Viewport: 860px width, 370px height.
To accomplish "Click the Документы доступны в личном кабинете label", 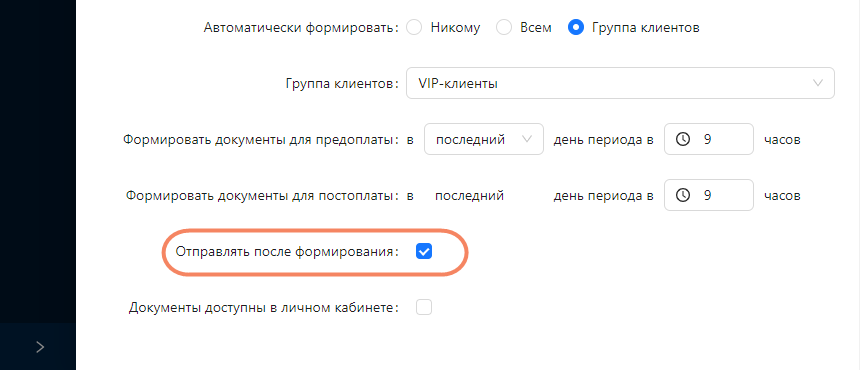I will point(264,308).
